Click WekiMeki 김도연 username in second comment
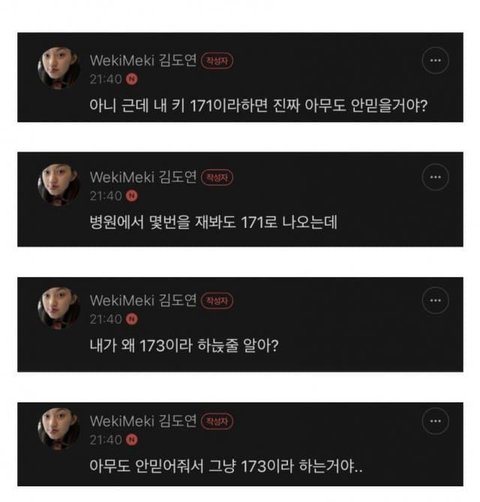Image resolution: width=480 pixels, height=502 pixels. coord(143,177)
